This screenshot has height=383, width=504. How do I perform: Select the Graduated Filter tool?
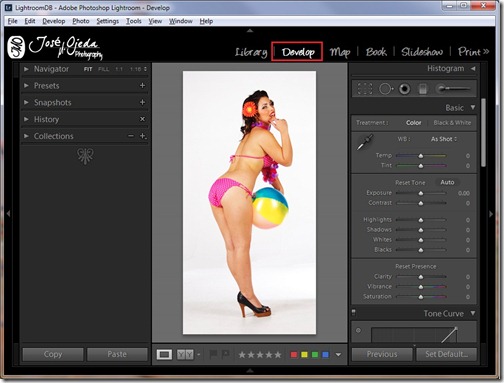[x=423, y=89]
